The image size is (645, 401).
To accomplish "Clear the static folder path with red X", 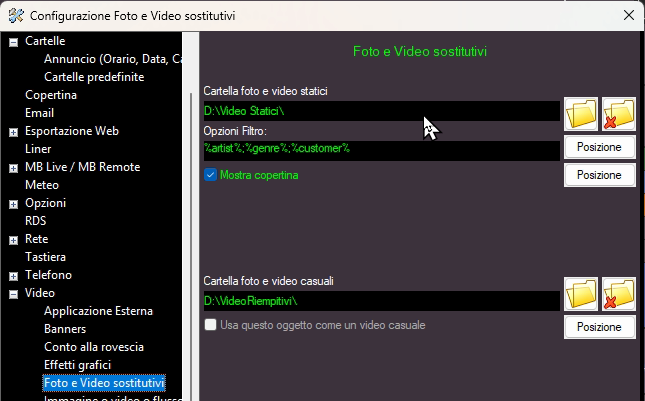I will click(619, 113).
